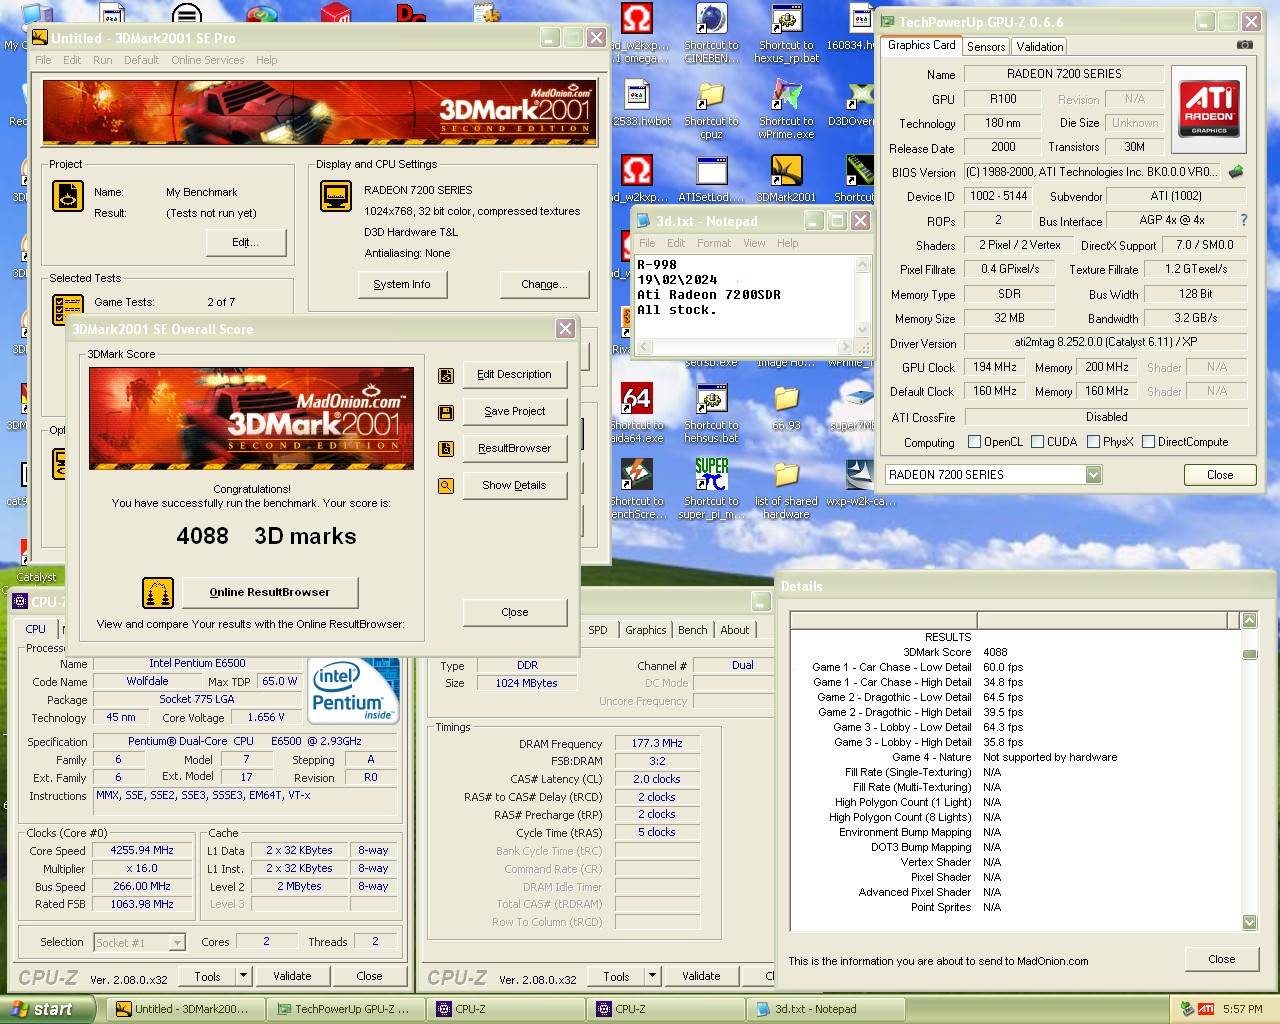The image size is (1280, 1024).
Task: Open the .hwbot file icon
Action: (637, 95)
